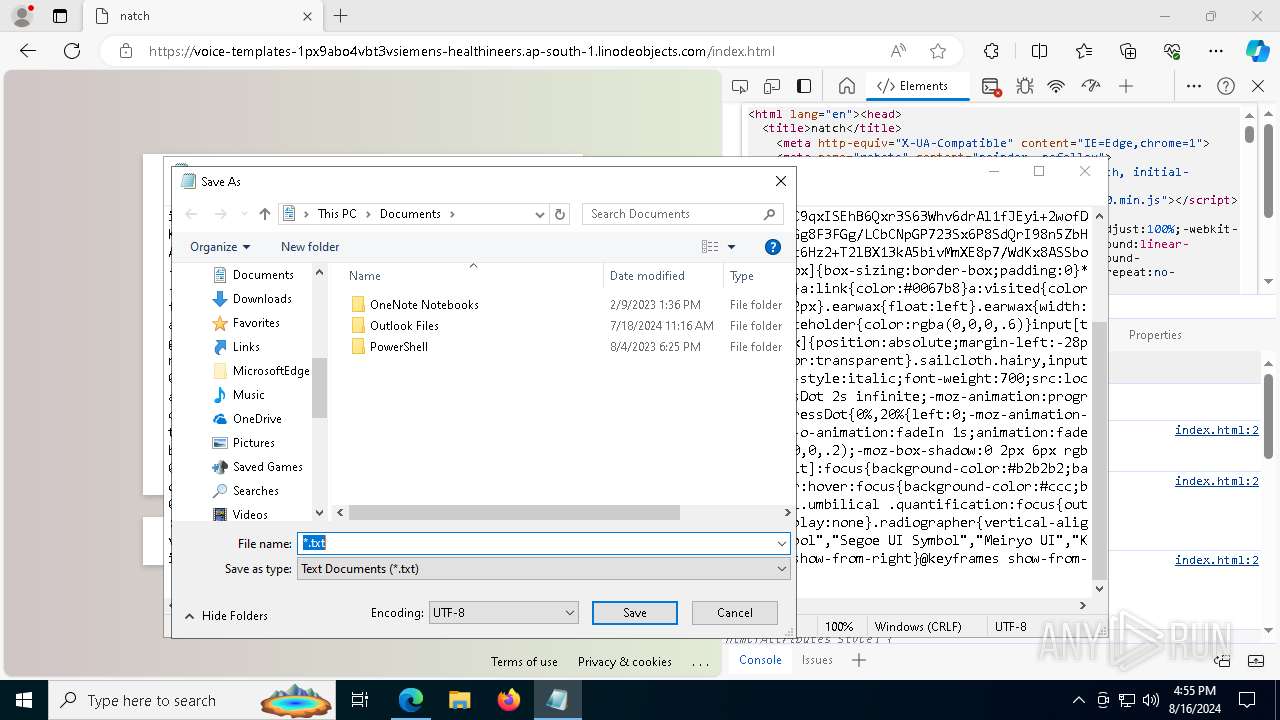Viewport: 1280px width, 720px height.
Task: Open DevTools Network wifi icon
Action: [1056, 86]
